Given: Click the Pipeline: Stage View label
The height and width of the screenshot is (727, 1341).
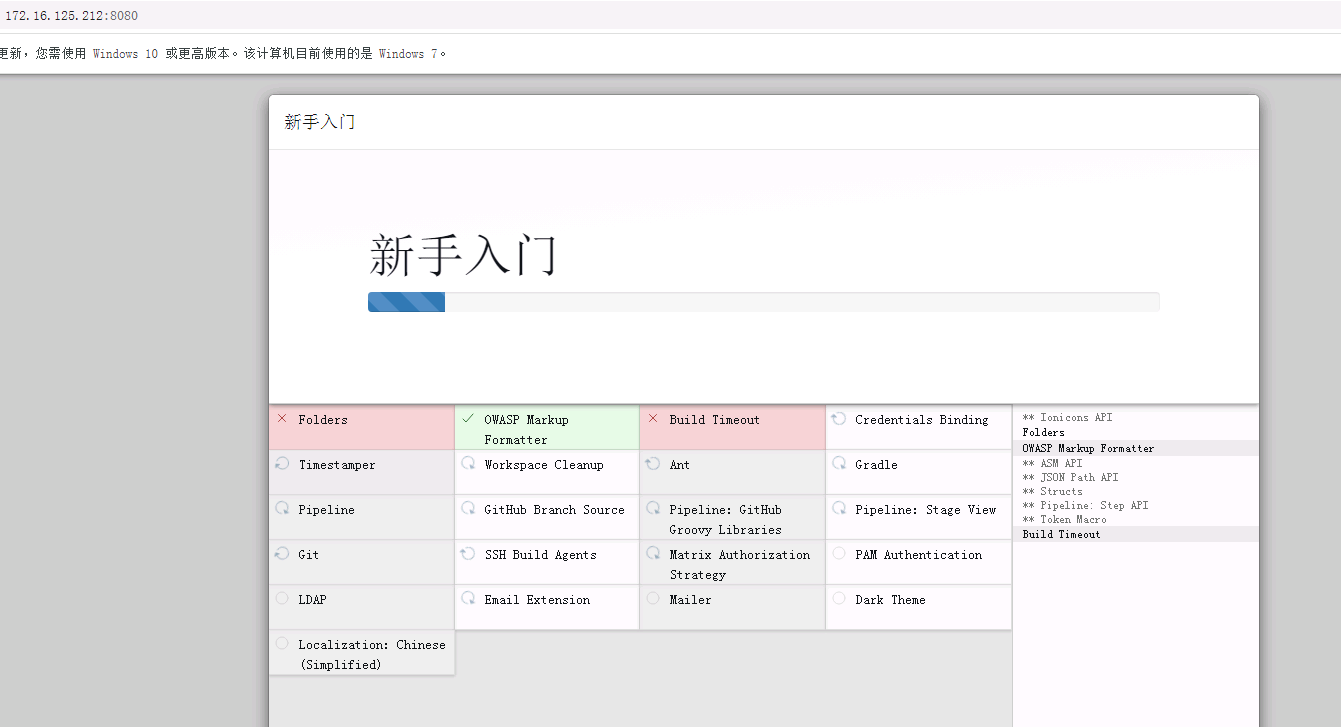Looking at the screenshot, I should [926, 510].
